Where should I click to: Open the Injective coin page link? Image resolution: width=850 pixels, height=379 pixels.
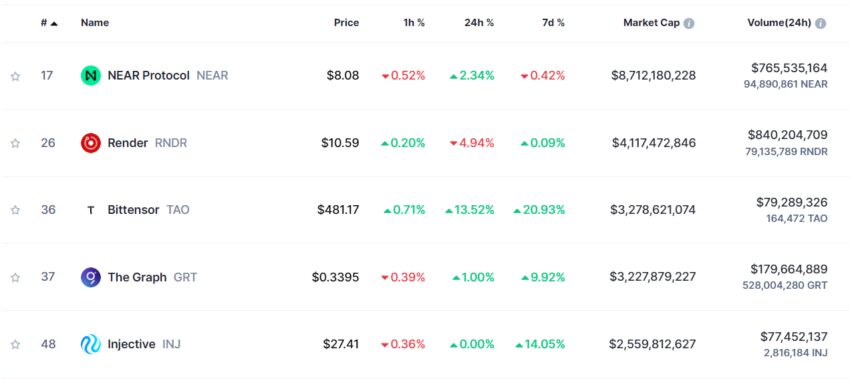[x=131, y=344]
